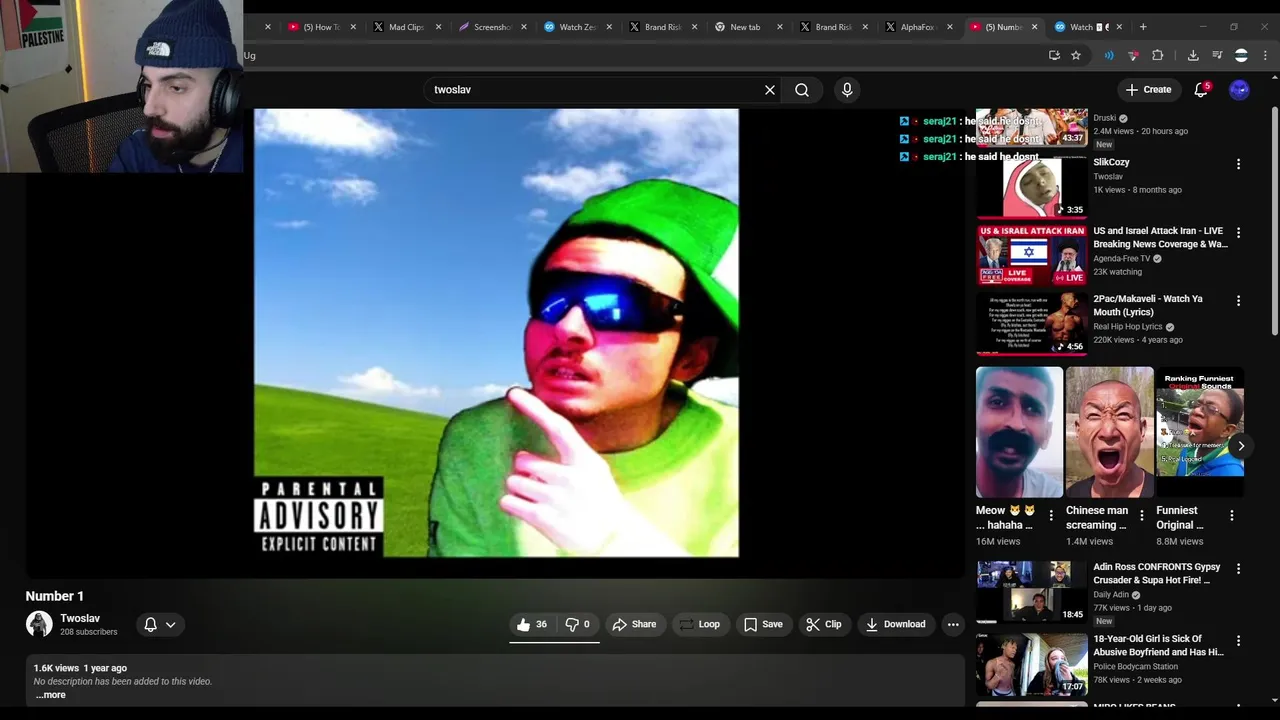Close the Mad Clips browser tab
1280x720 pixels.
(438, 27)
